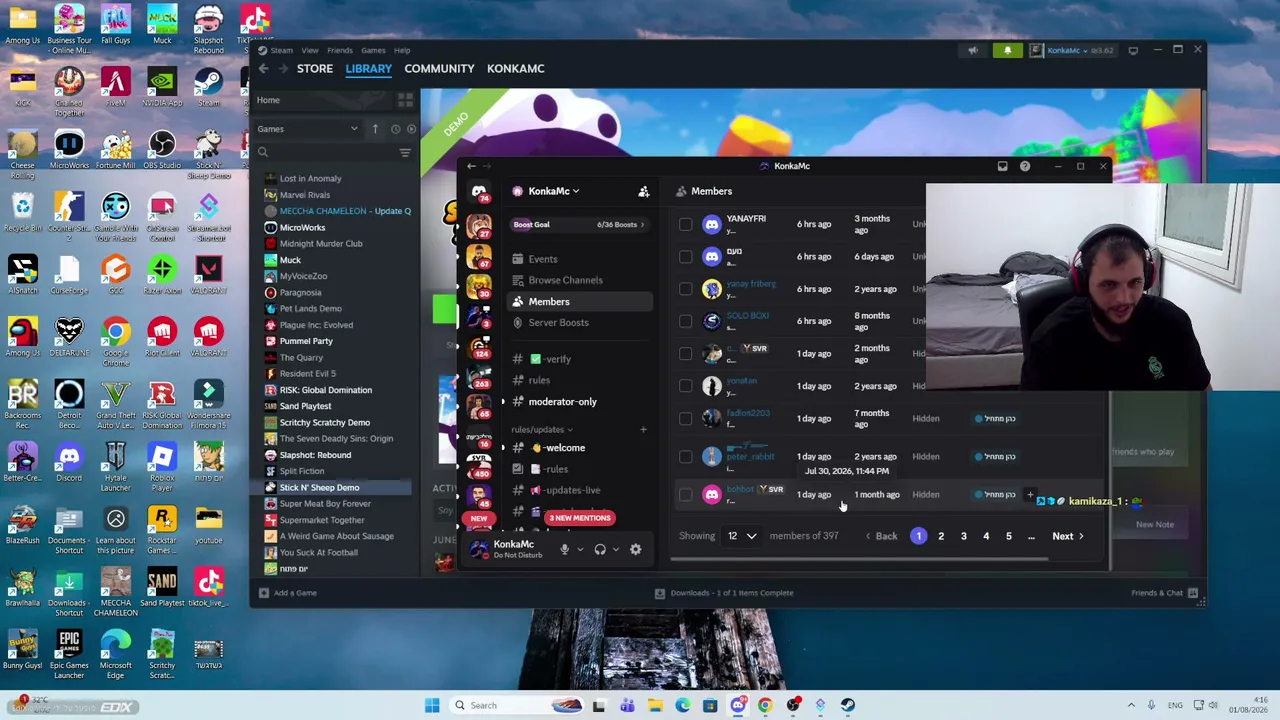This screenshot has height=720, width=1280.
Task: Open headphone output options arrow
Action: pos(616,549)
